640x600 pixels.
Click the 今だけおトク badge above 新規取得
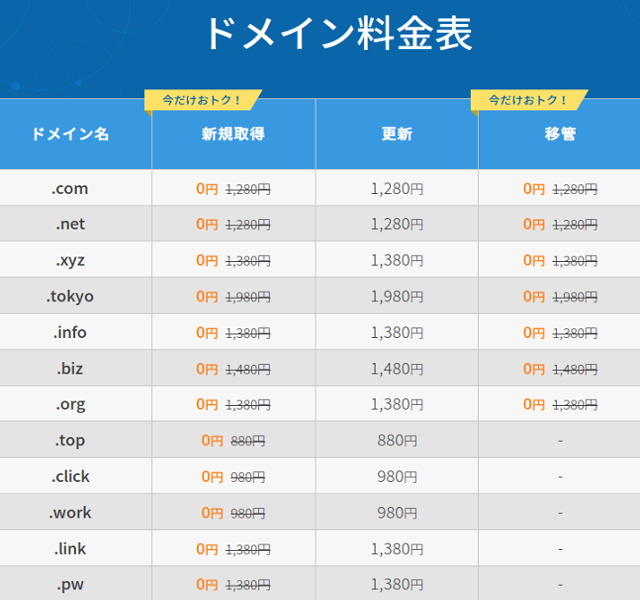point(203,100)
